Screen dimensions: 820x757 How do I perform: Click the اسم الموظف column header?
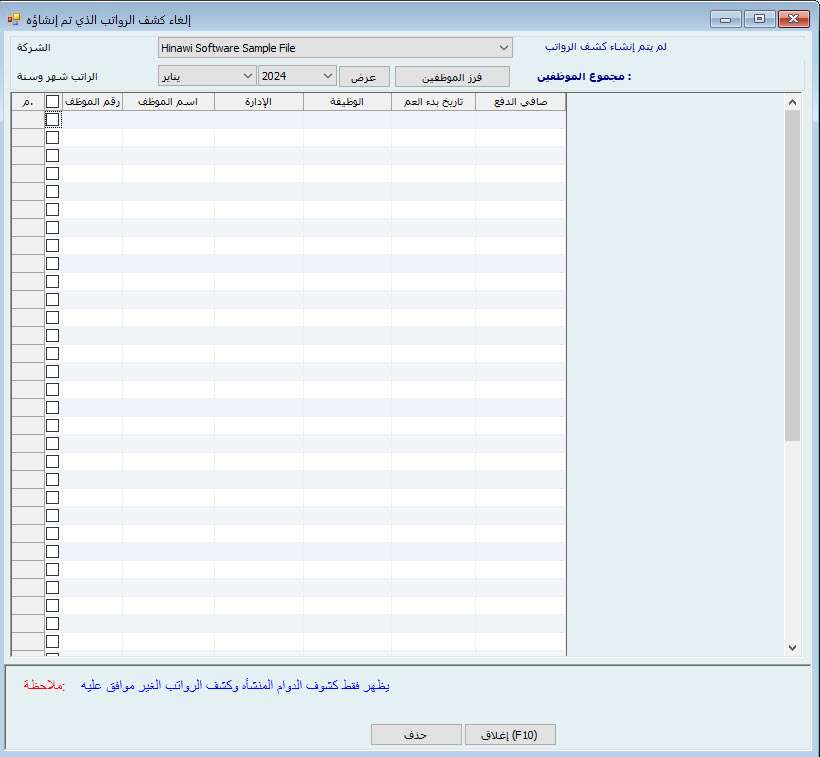point(168,102)
